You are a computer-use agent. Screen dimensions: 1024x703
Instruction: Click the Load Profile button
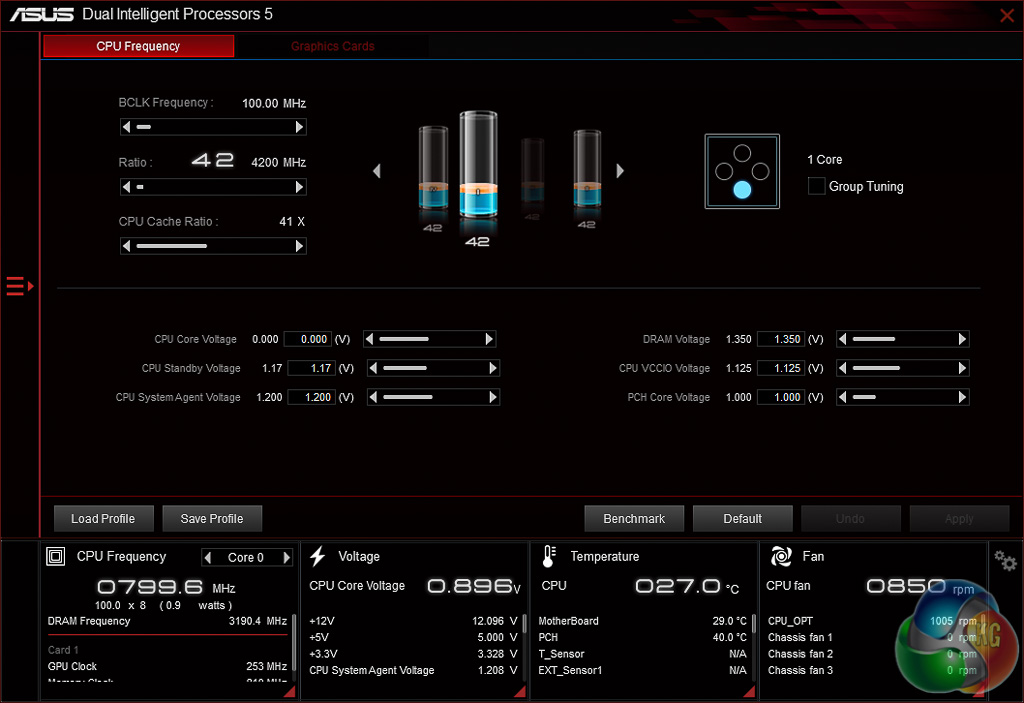click(103, 519)
